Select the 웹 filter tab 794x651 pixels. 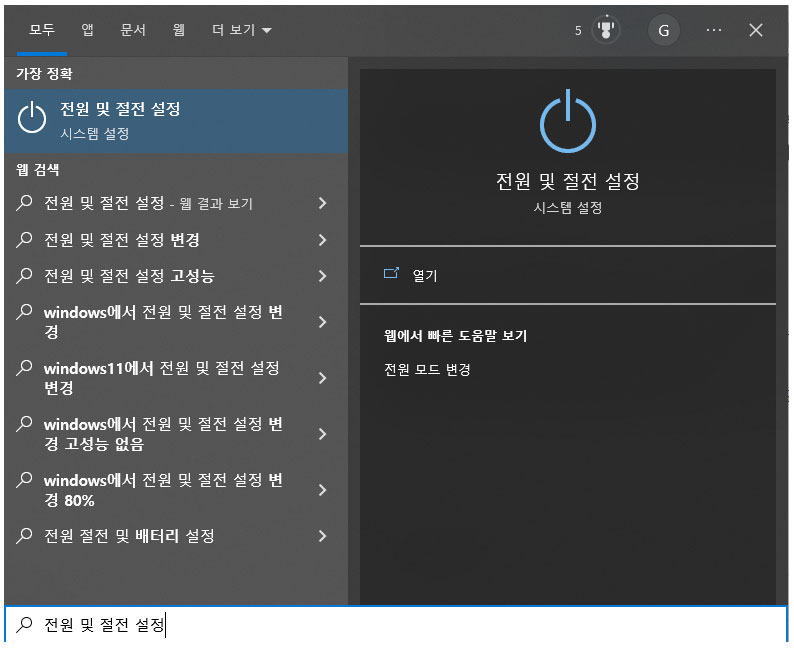[x=179, y=30]
